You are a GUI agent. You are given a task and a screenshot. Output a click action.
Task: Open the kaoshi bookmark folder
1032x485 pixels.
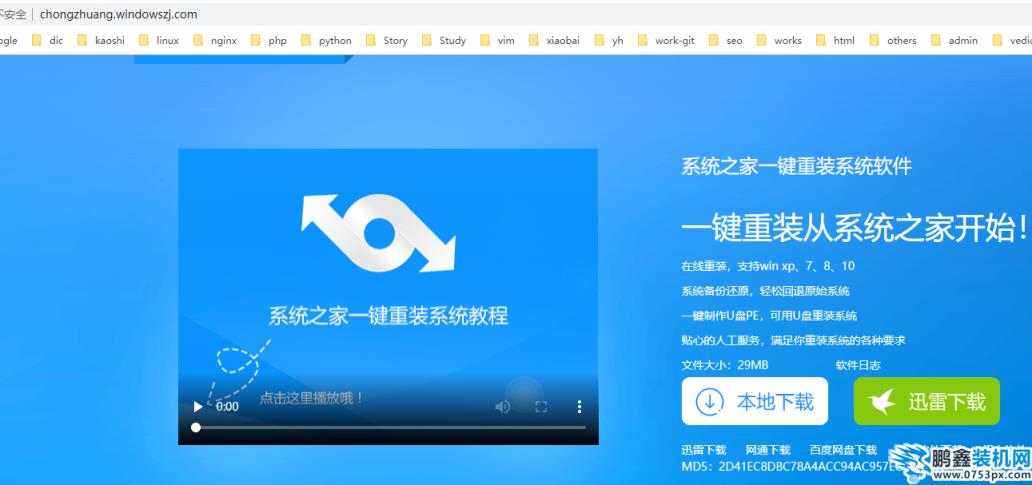click(x=101, y=40)
